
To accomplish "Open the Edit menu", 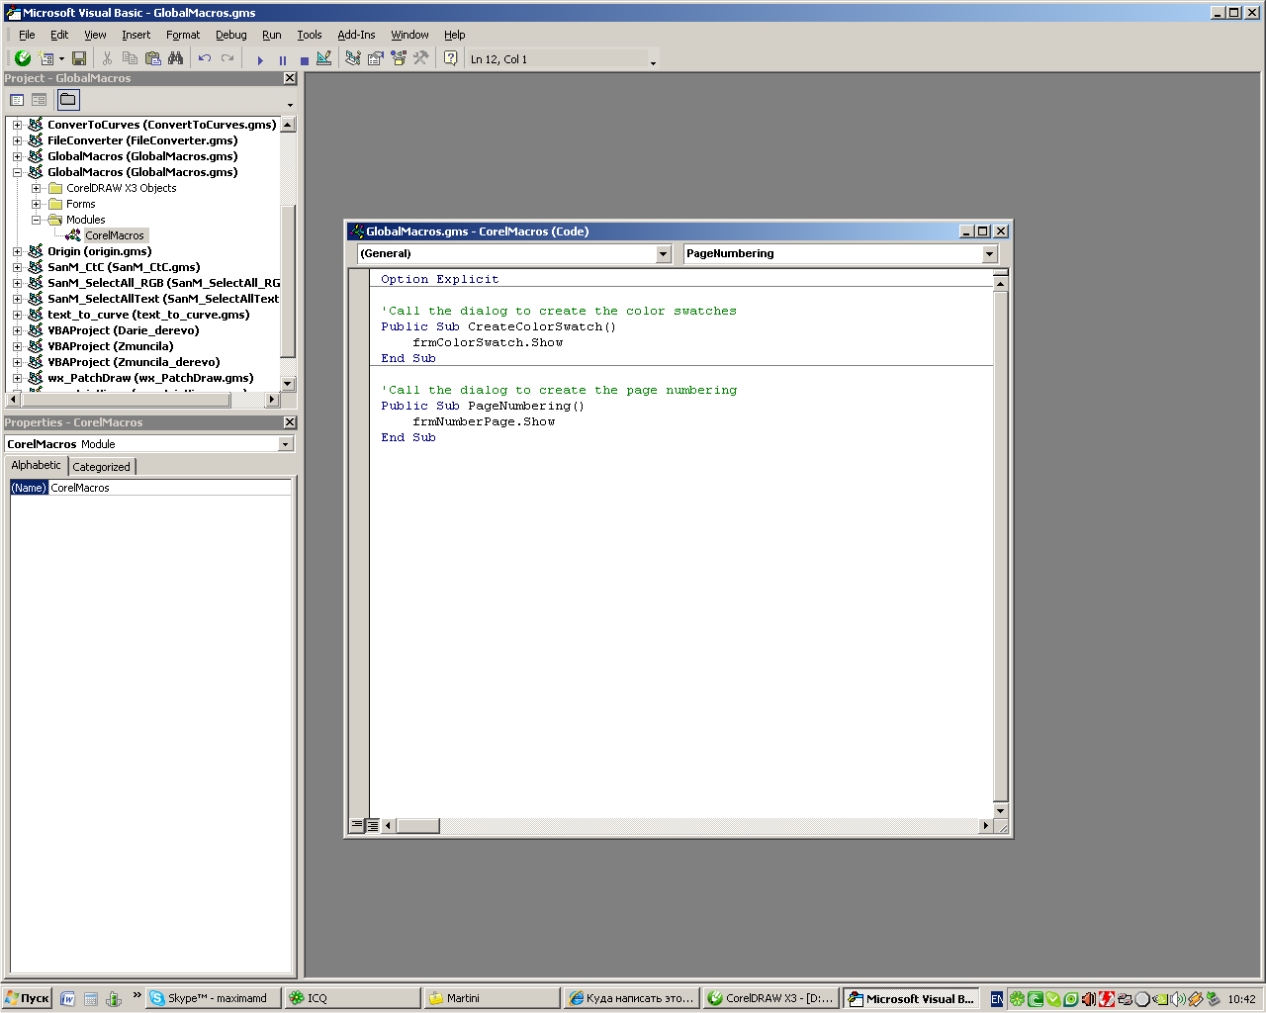I will click(x=60, y=35).
